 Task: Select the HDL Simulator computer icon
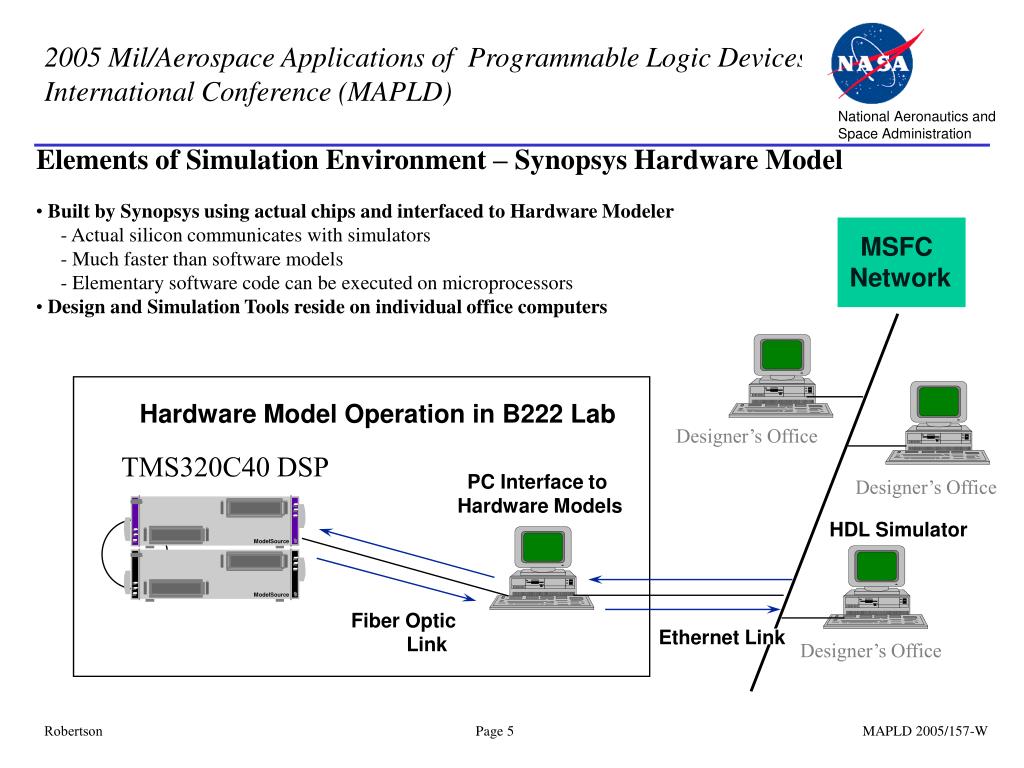(875, 587)
